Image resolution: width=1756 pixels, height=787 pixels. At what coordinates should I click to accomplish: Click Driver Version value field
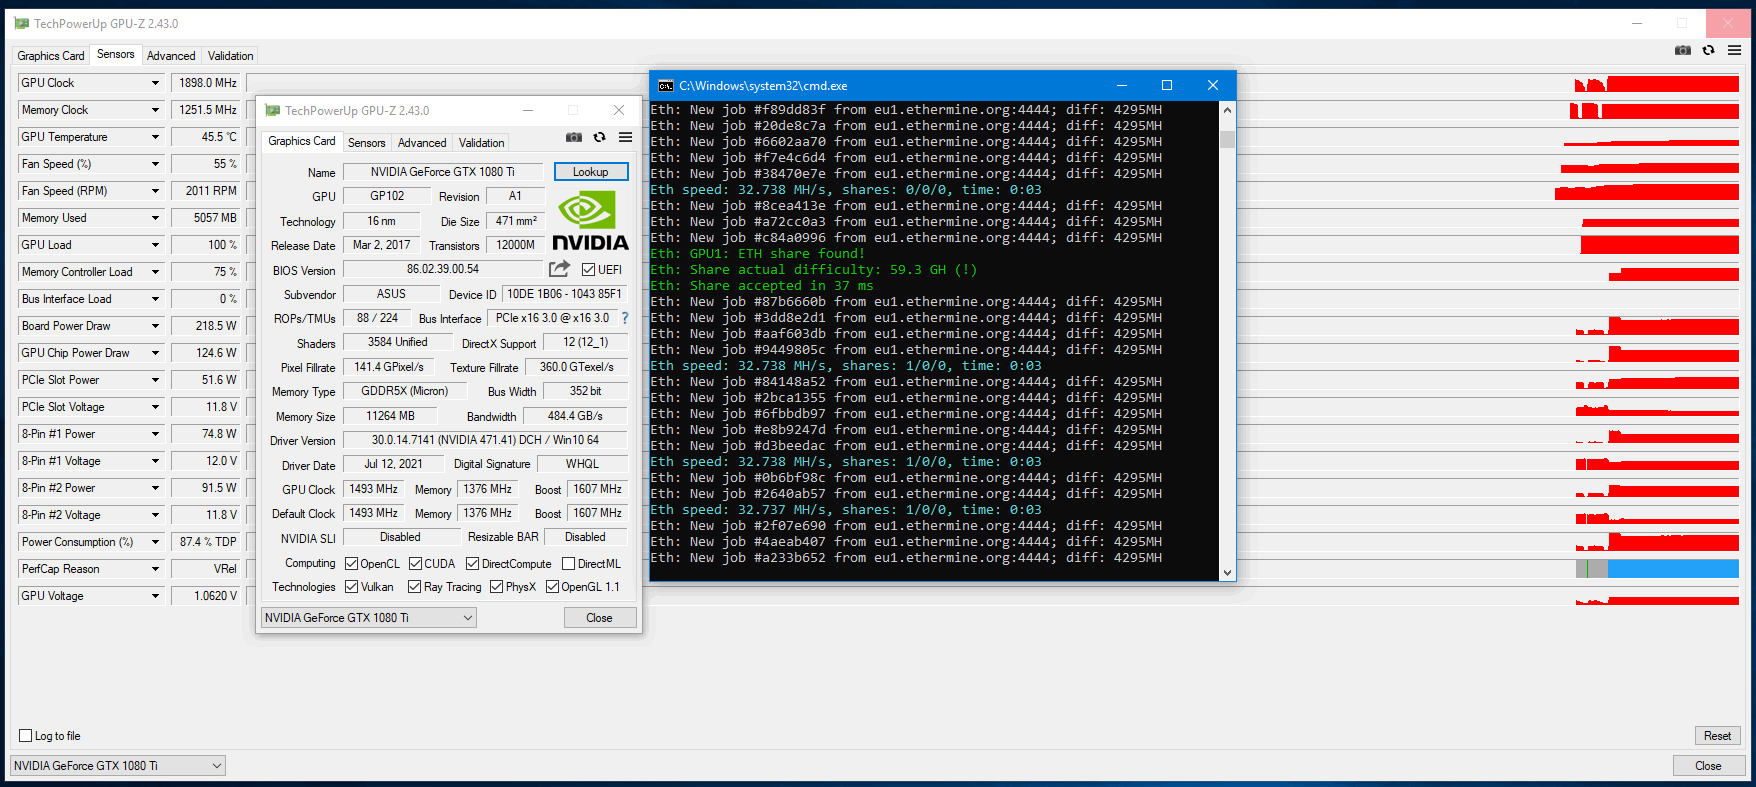pyautogui.click(x=485, y=440)
